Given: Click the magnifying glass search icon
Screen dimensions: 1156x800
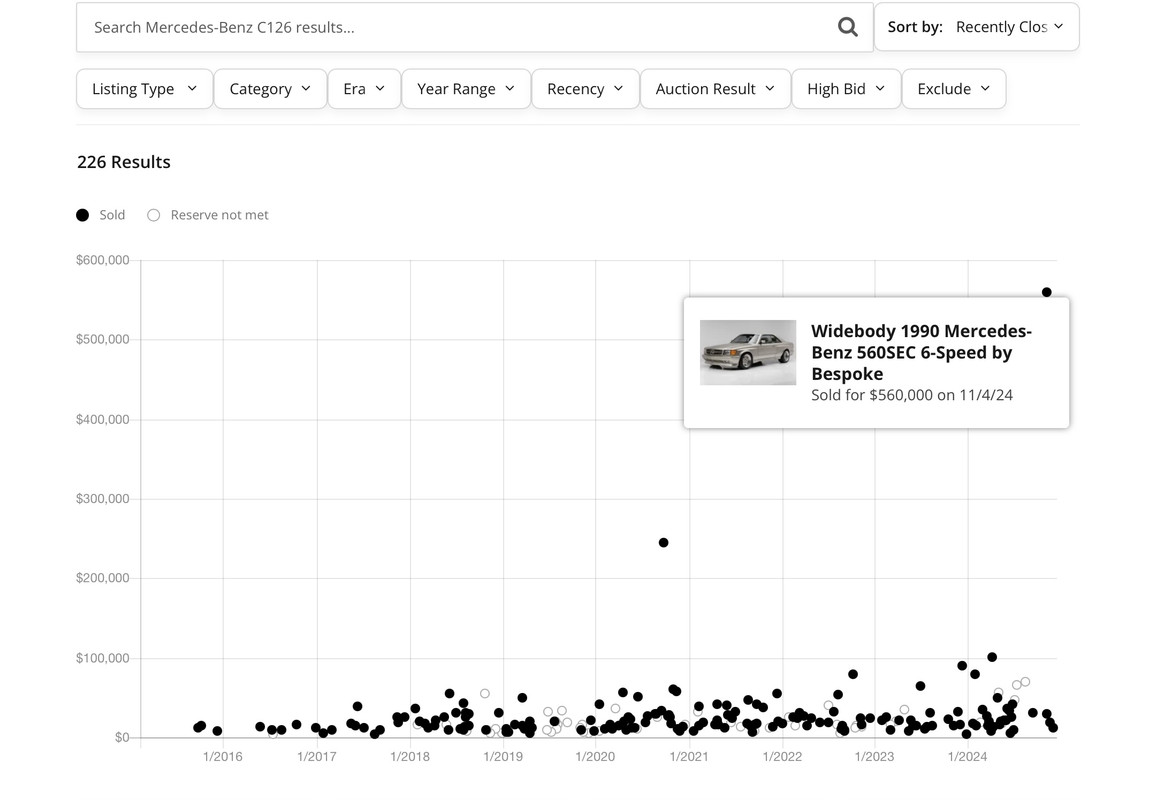Looking at the screenshot, I should click(x=848, y=27).
